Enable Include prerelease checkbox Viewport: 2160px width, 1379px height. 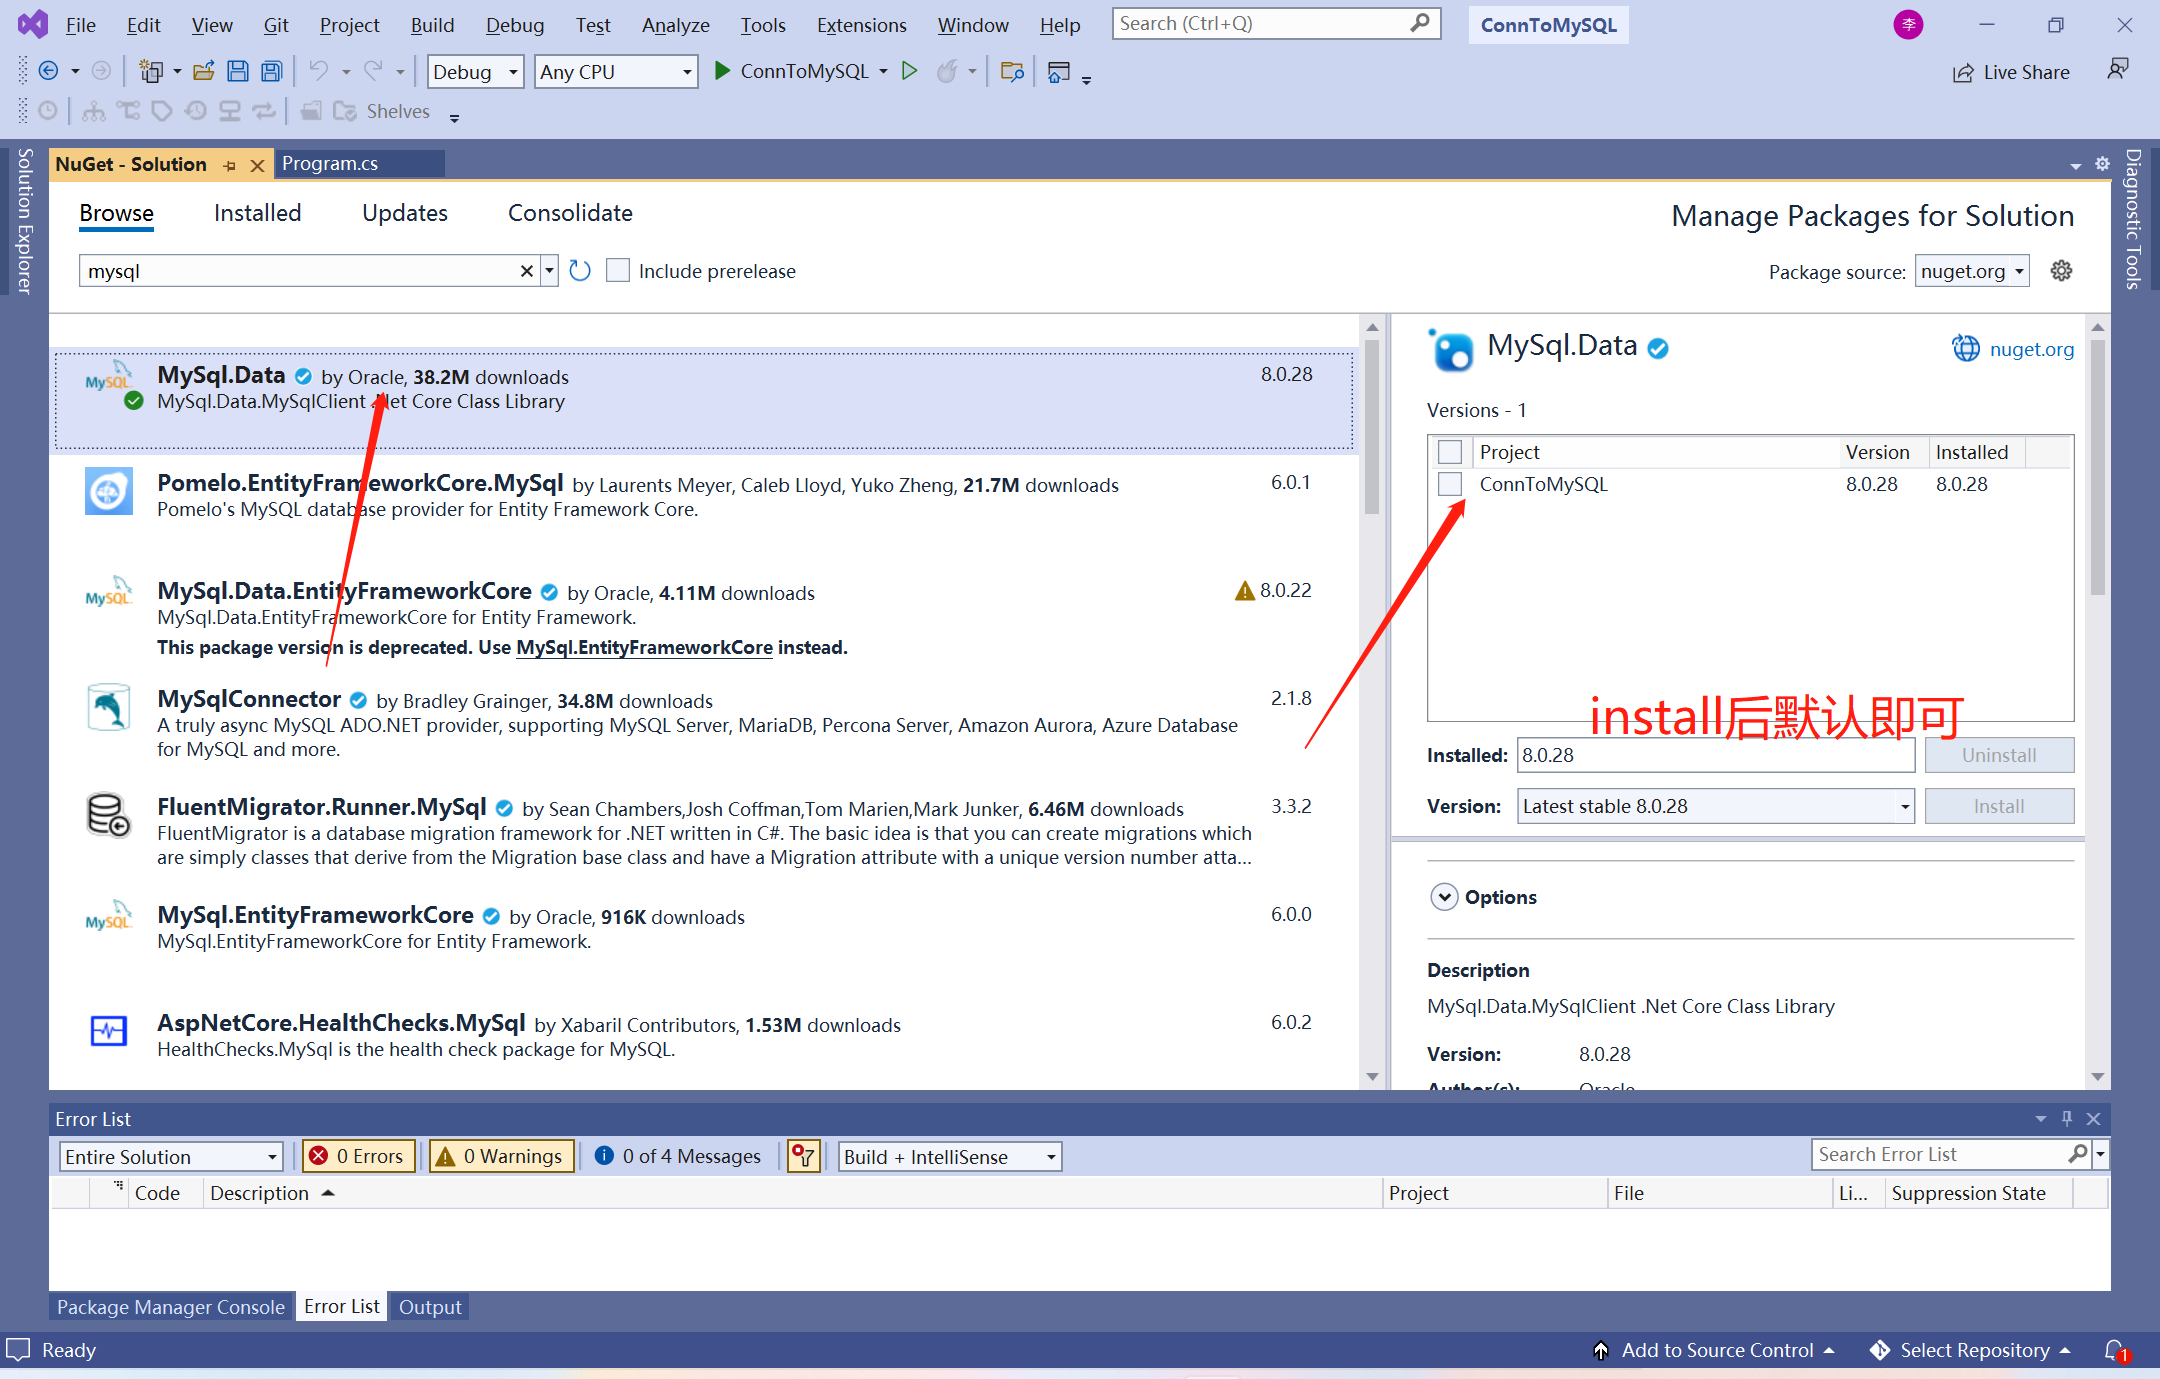(618, 271)
